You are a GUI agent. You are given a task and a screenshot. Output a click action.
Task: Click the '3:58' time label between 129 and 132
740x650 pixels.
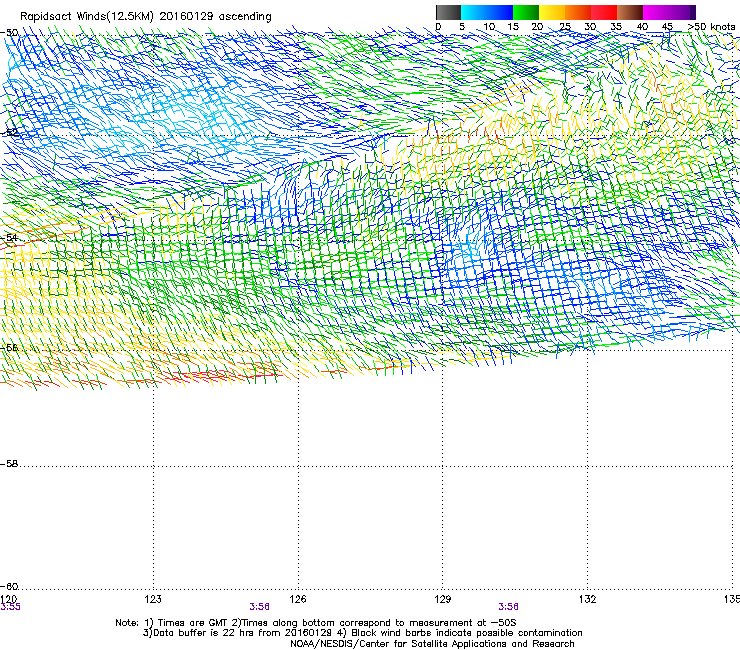tap(508, 607)
